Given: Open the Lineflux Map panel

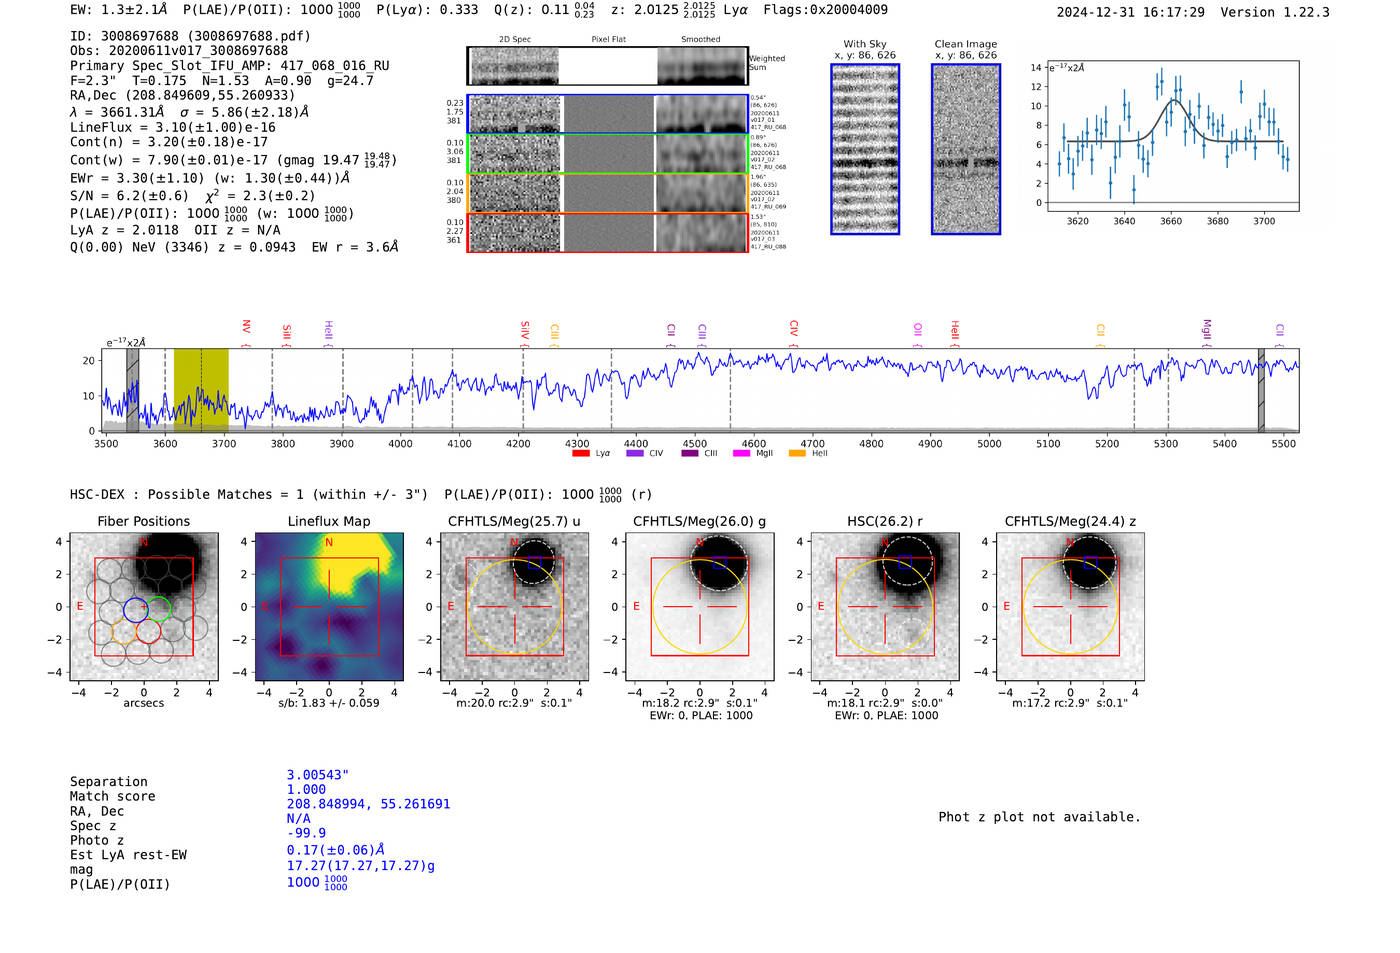Looking at the screenshot, I should point(329,607).
